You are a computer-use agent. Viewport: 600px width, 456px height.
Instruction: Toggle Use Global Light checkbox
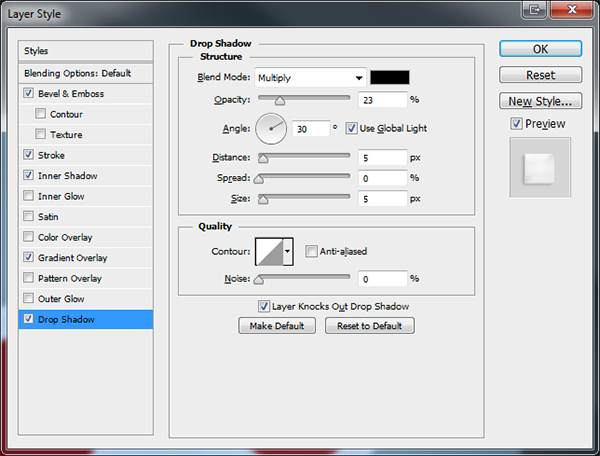click(351, 128)
